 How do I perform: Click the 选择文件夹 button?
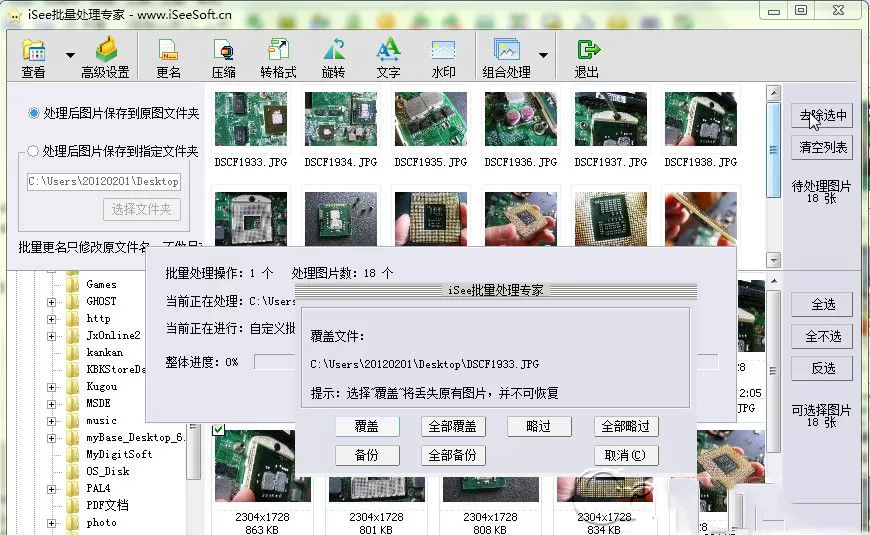(x=142, y=209)
